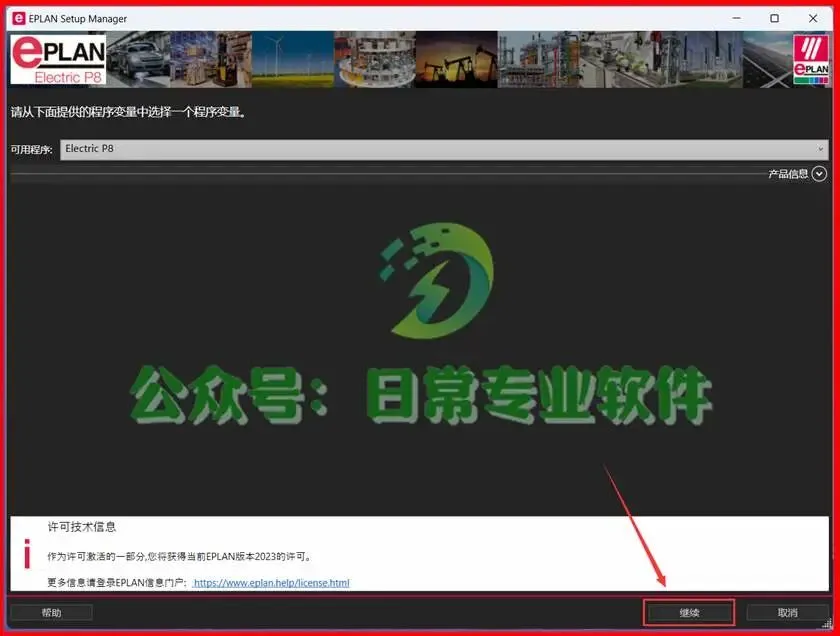Screen dimensions: 840x636
Task: Minimize the EPLAN Setup Manager window
Action: (x=737, y=18)
